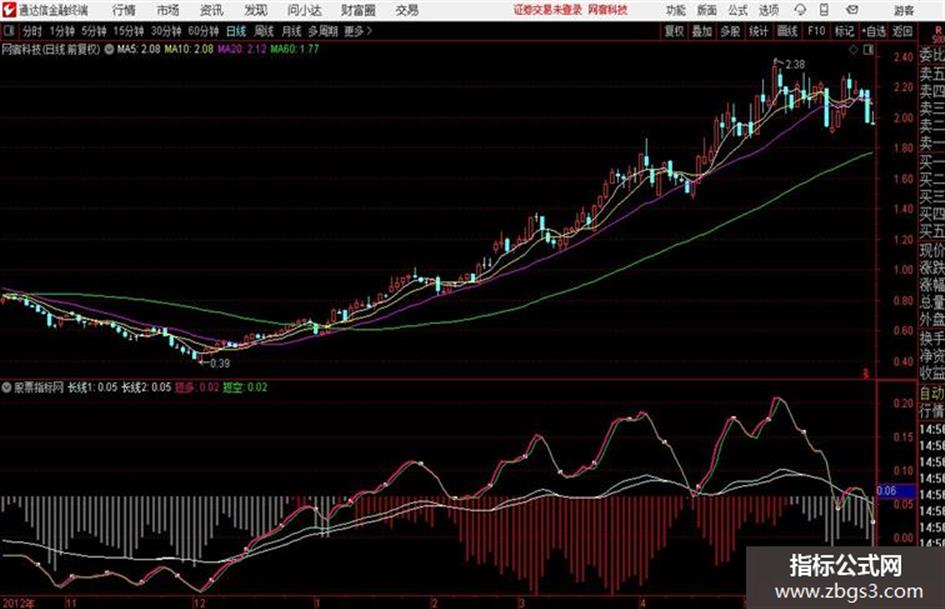Click the 游客 user account label

tap(904, 10)
